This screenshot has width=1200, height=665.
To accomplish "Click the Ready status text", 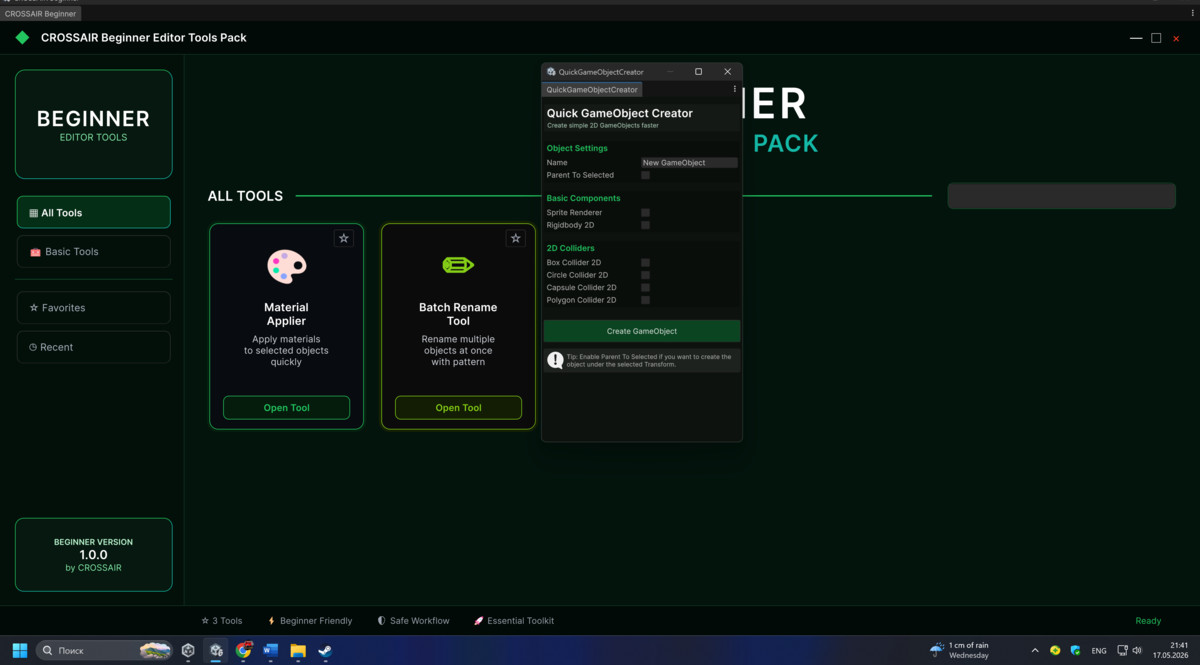I will tap(1148, 621).
